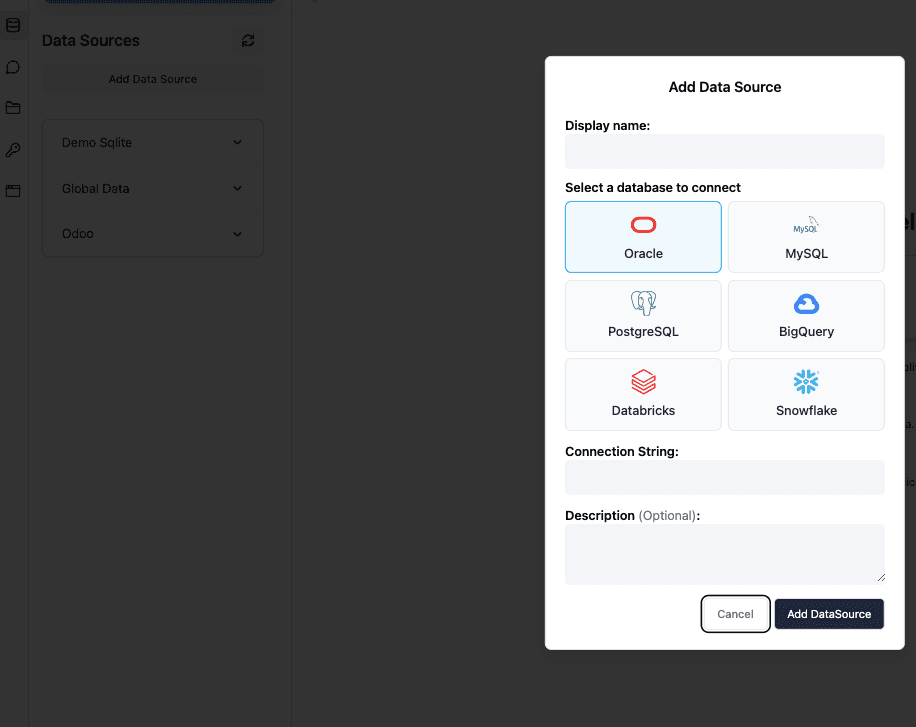916x727 pixels.
Task: Choose MySQL as the database type
Action: [x=806, y=237]
